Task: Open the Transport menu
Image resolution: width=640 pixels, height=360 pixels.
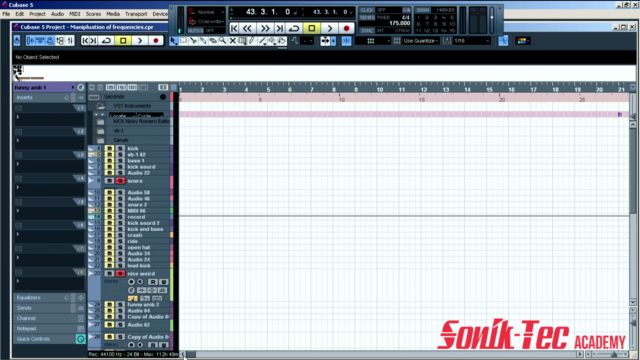Action: [136, 14]
